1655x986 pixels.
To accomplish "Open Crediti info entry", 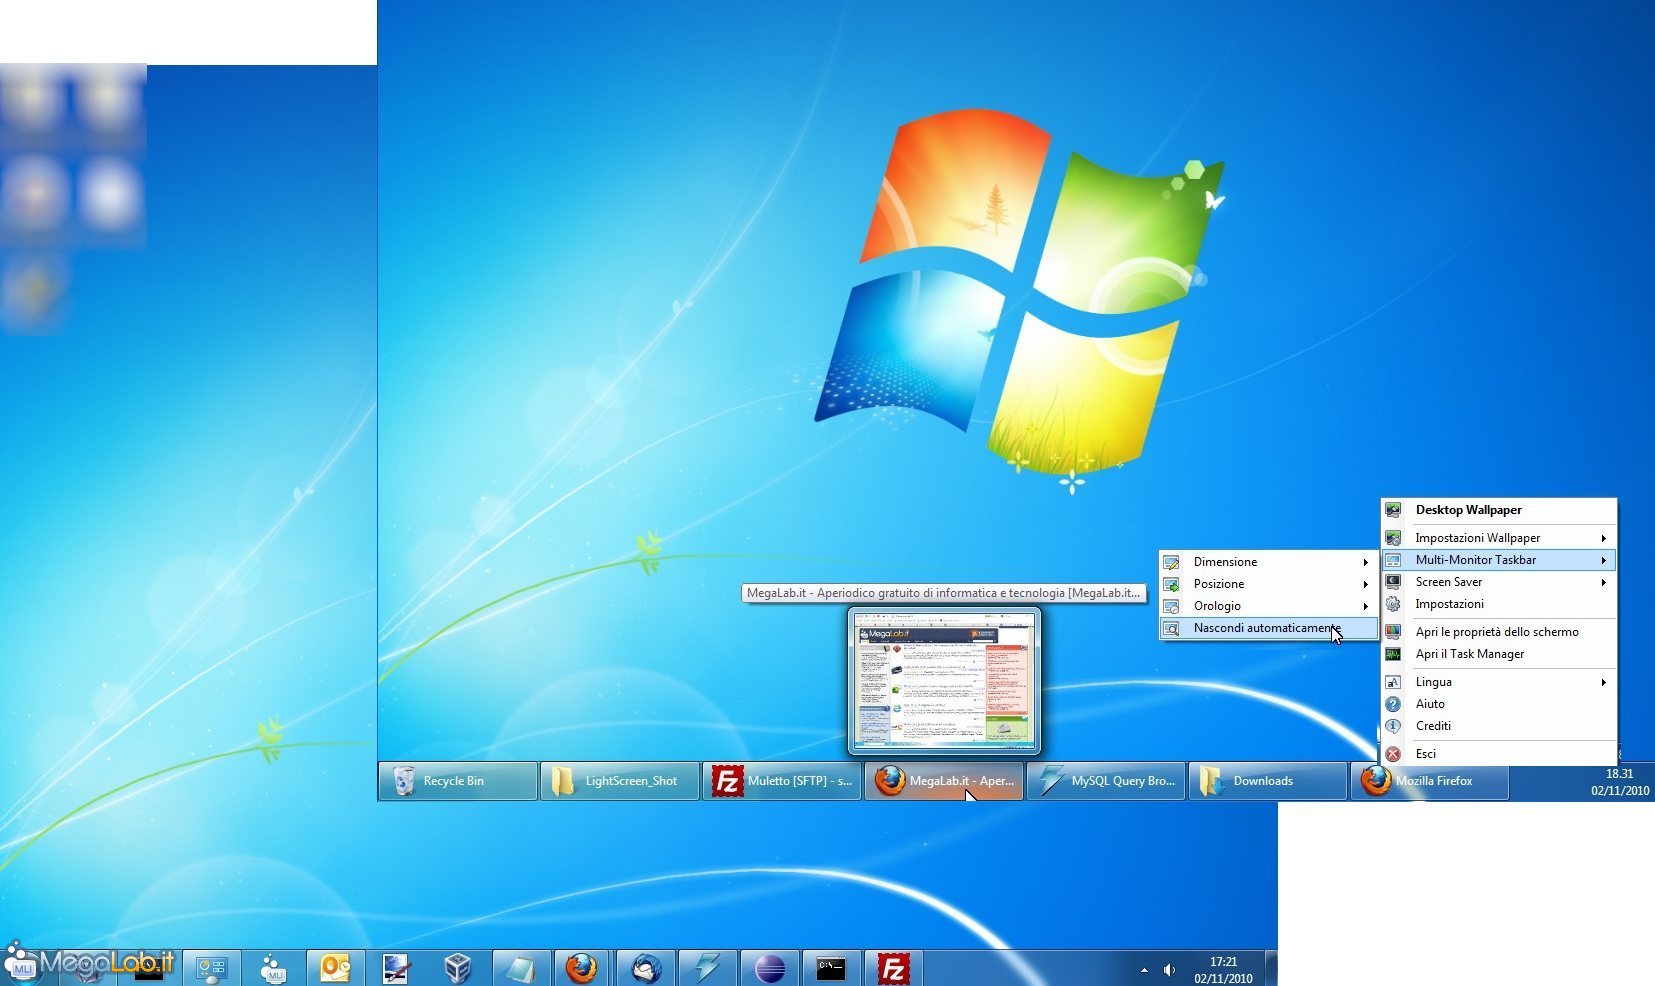I will [1498, 726].
